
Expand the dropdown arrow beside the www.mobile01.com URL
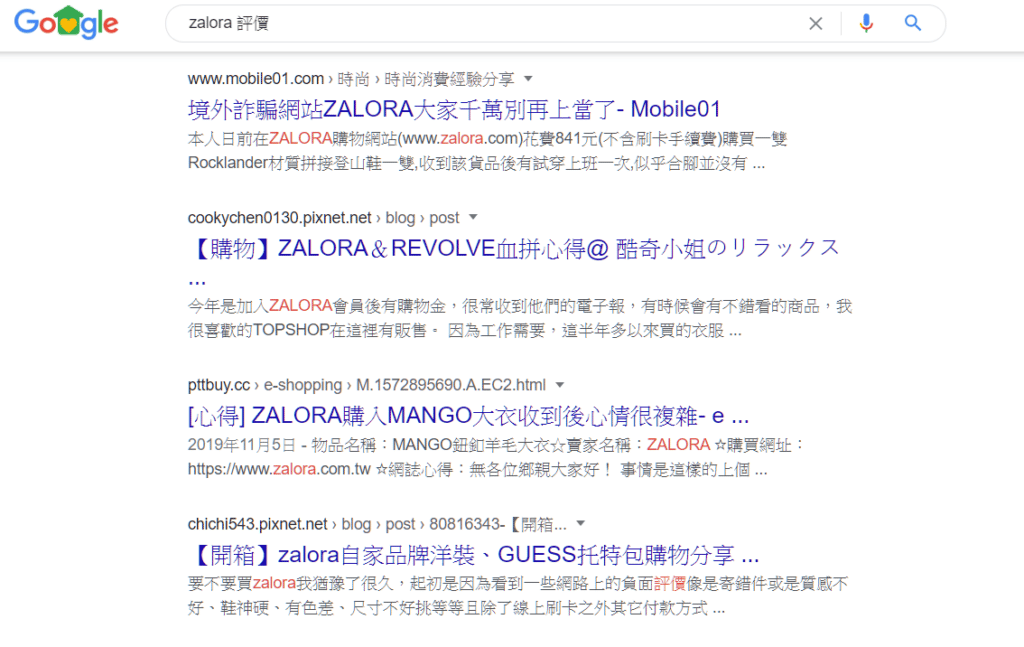(x=529, y=79)
